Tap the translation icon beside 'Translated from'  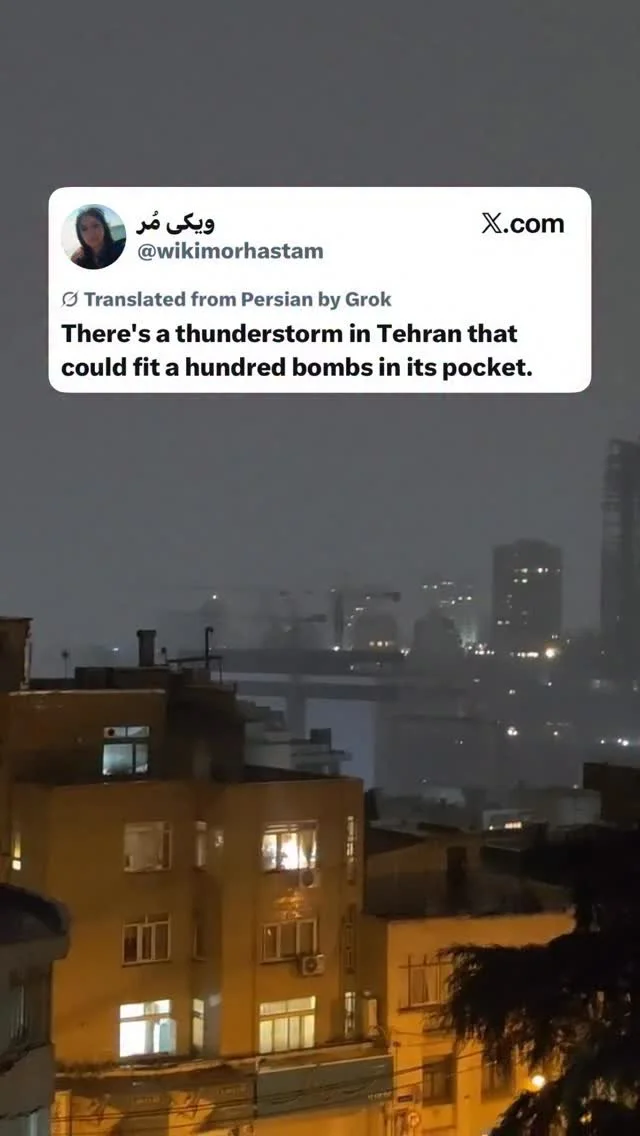(x=70, y=299)
